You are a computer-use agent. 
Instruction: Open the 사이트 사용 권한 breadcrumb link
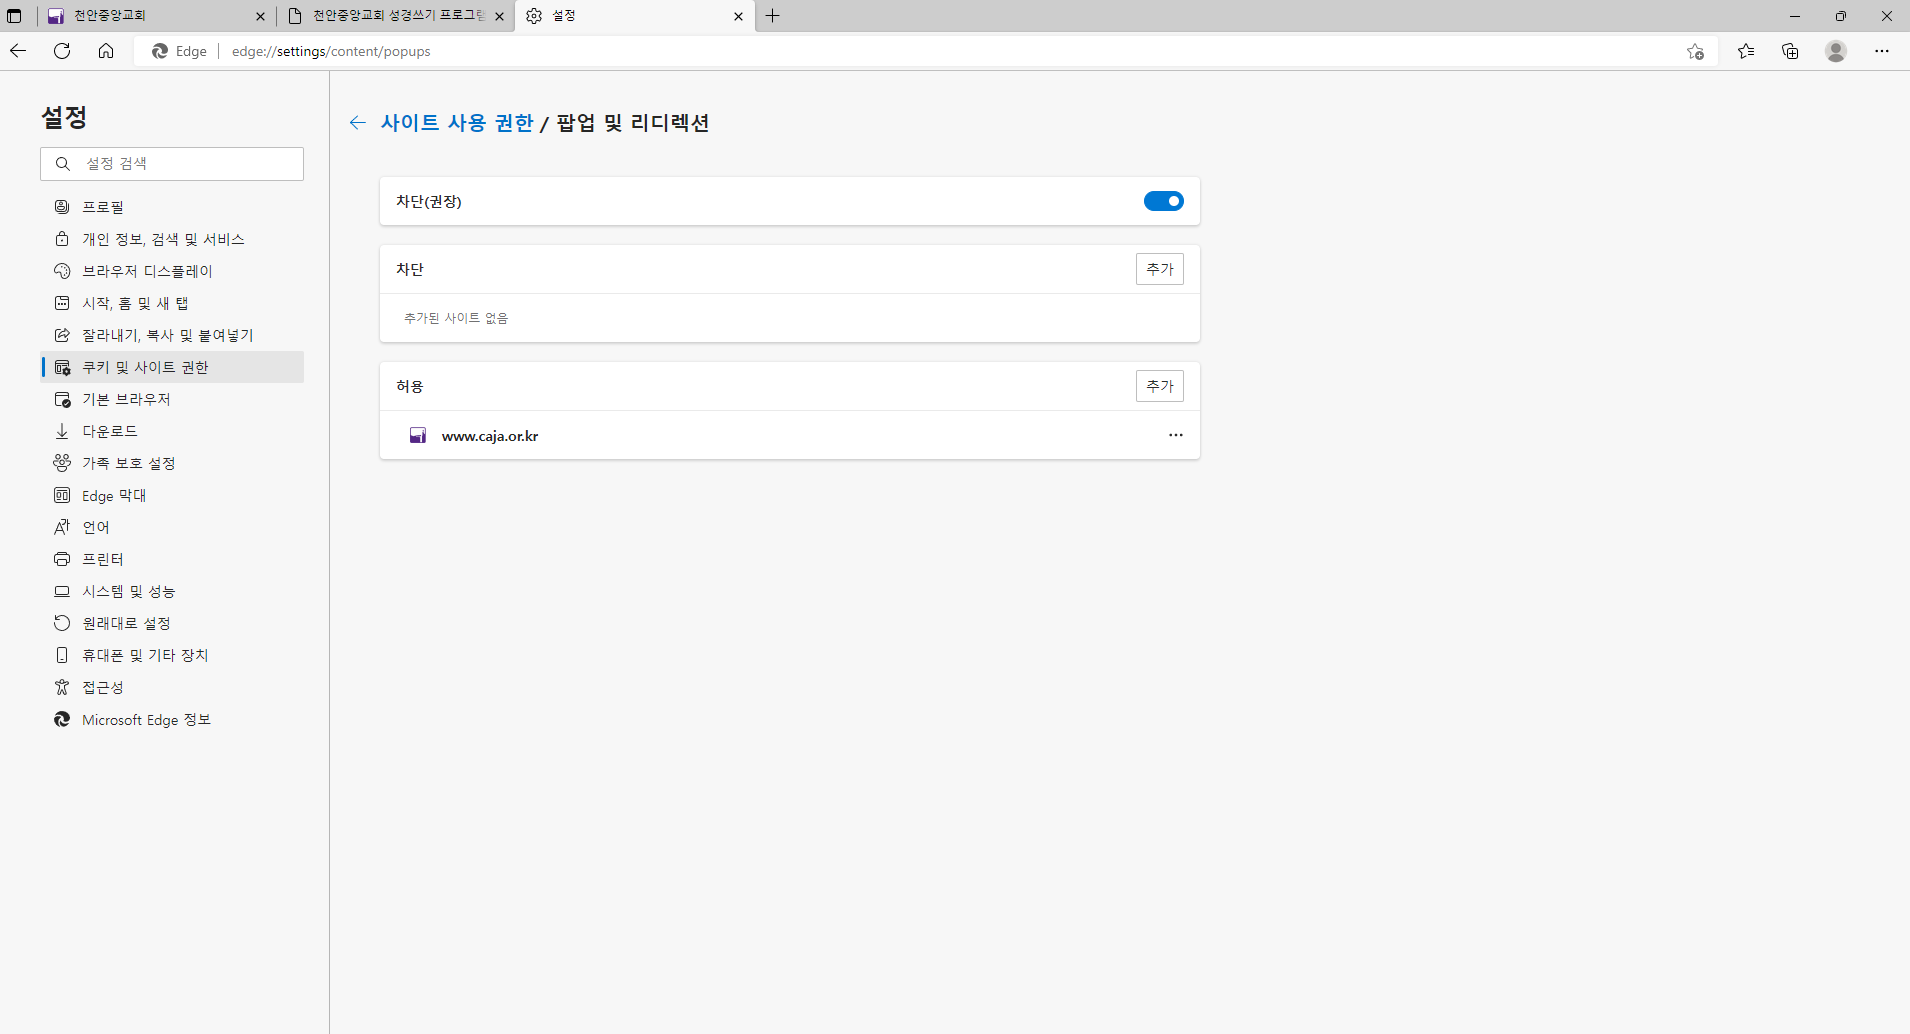(x=457, y=123)
